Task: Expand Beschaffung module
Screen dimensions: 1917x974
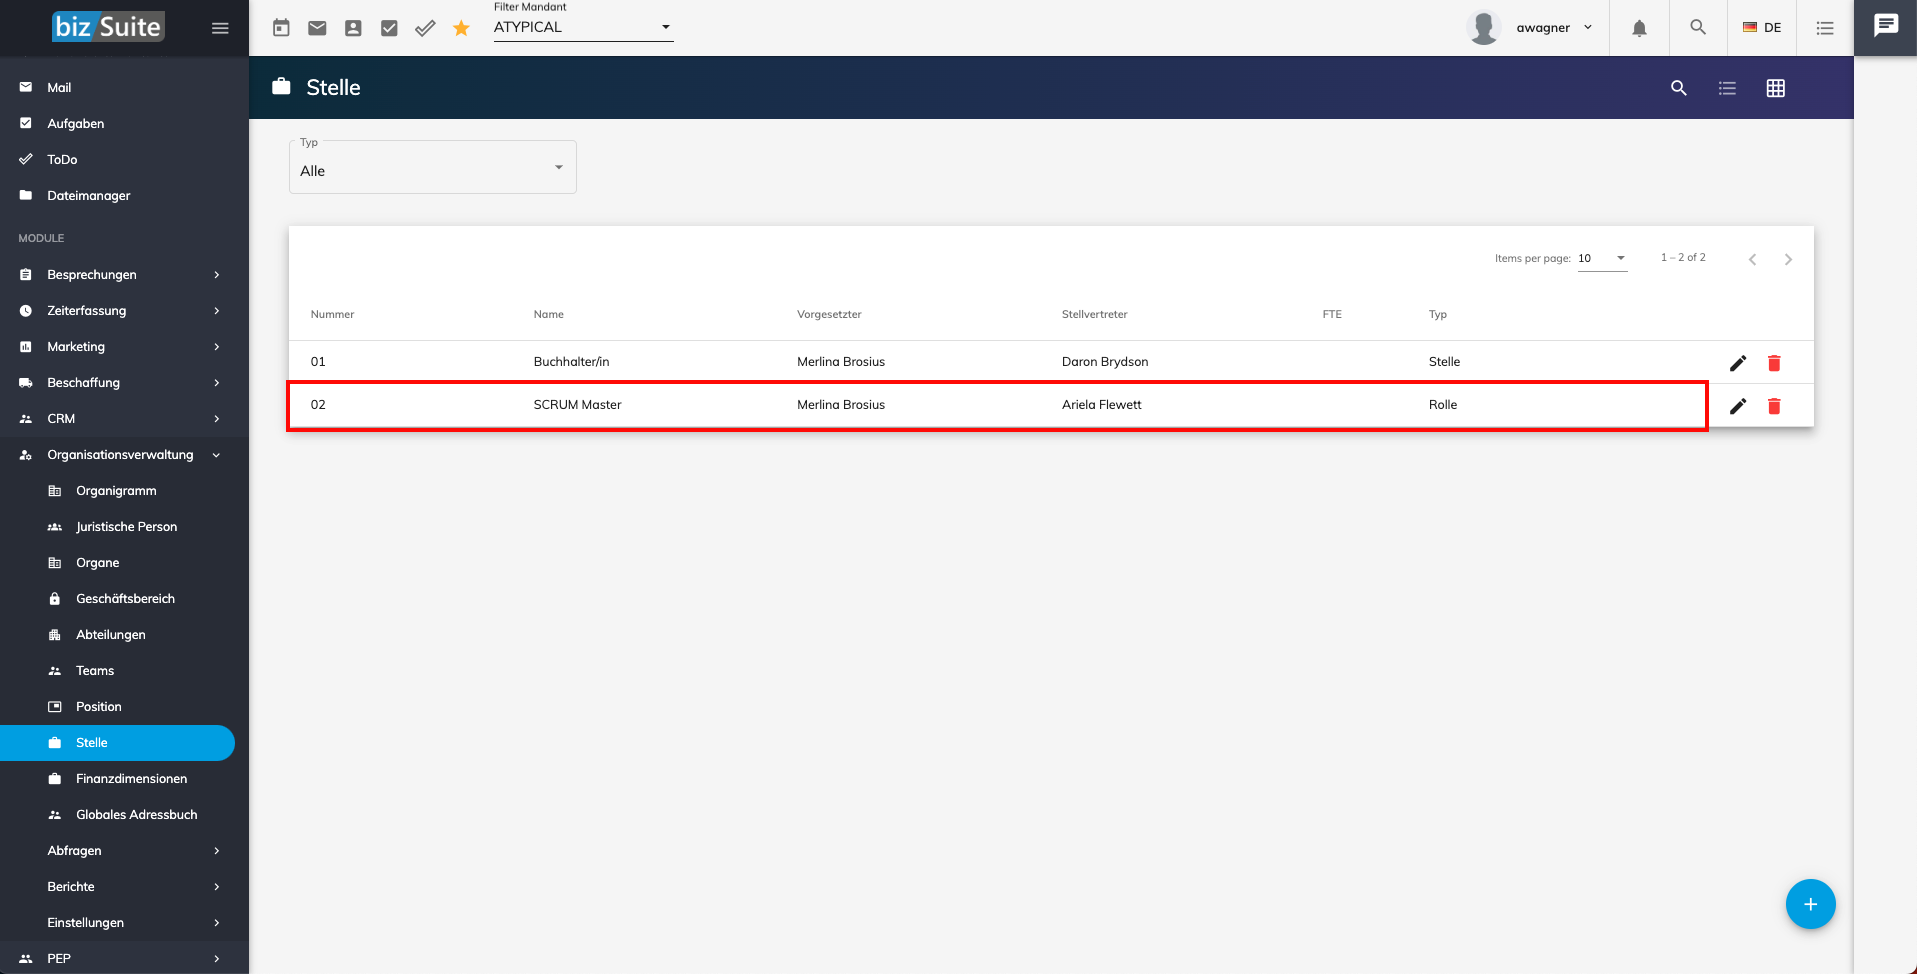Action: [124, 383]
